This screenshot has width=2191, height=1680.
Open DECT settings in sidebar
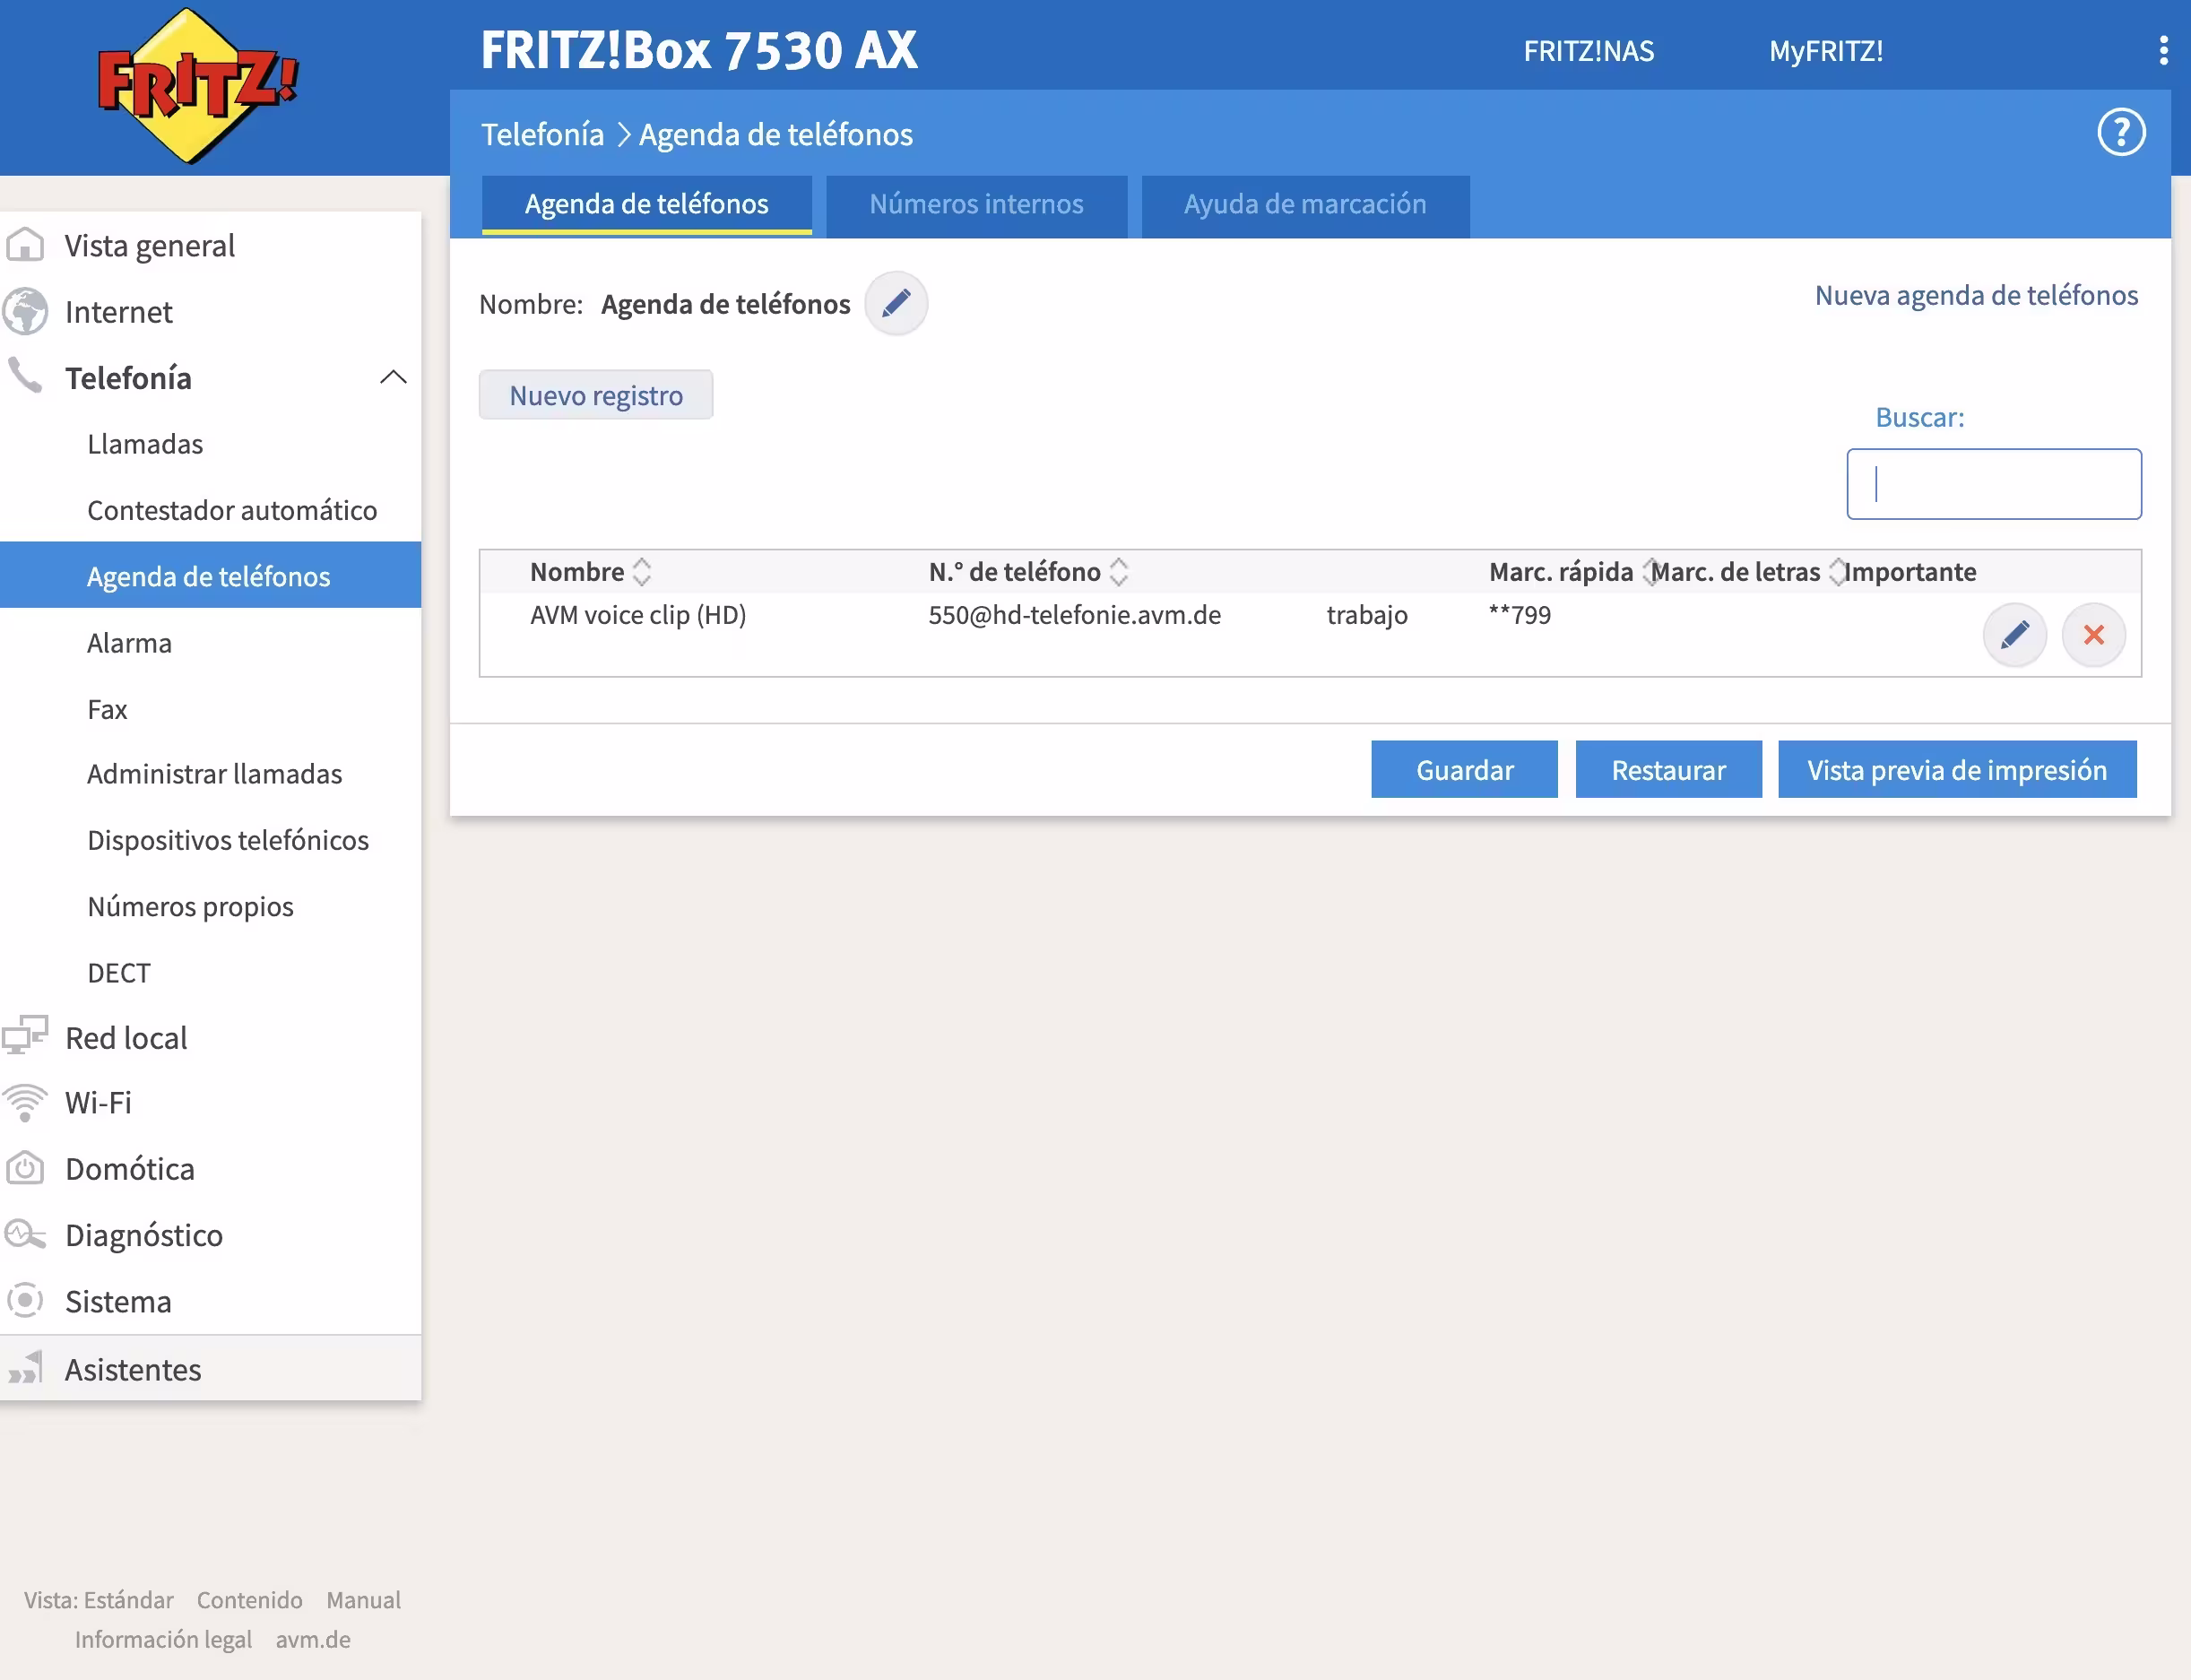click(119, 972)
